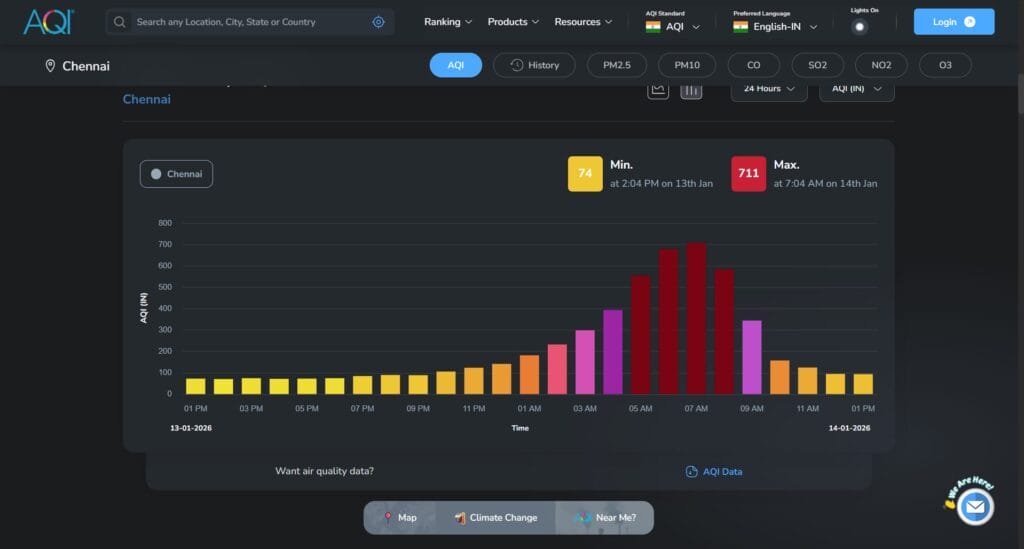Viewport: 1024px width, 549px height.
Task: Select the bar chart view icon
Action: [691, 90]
